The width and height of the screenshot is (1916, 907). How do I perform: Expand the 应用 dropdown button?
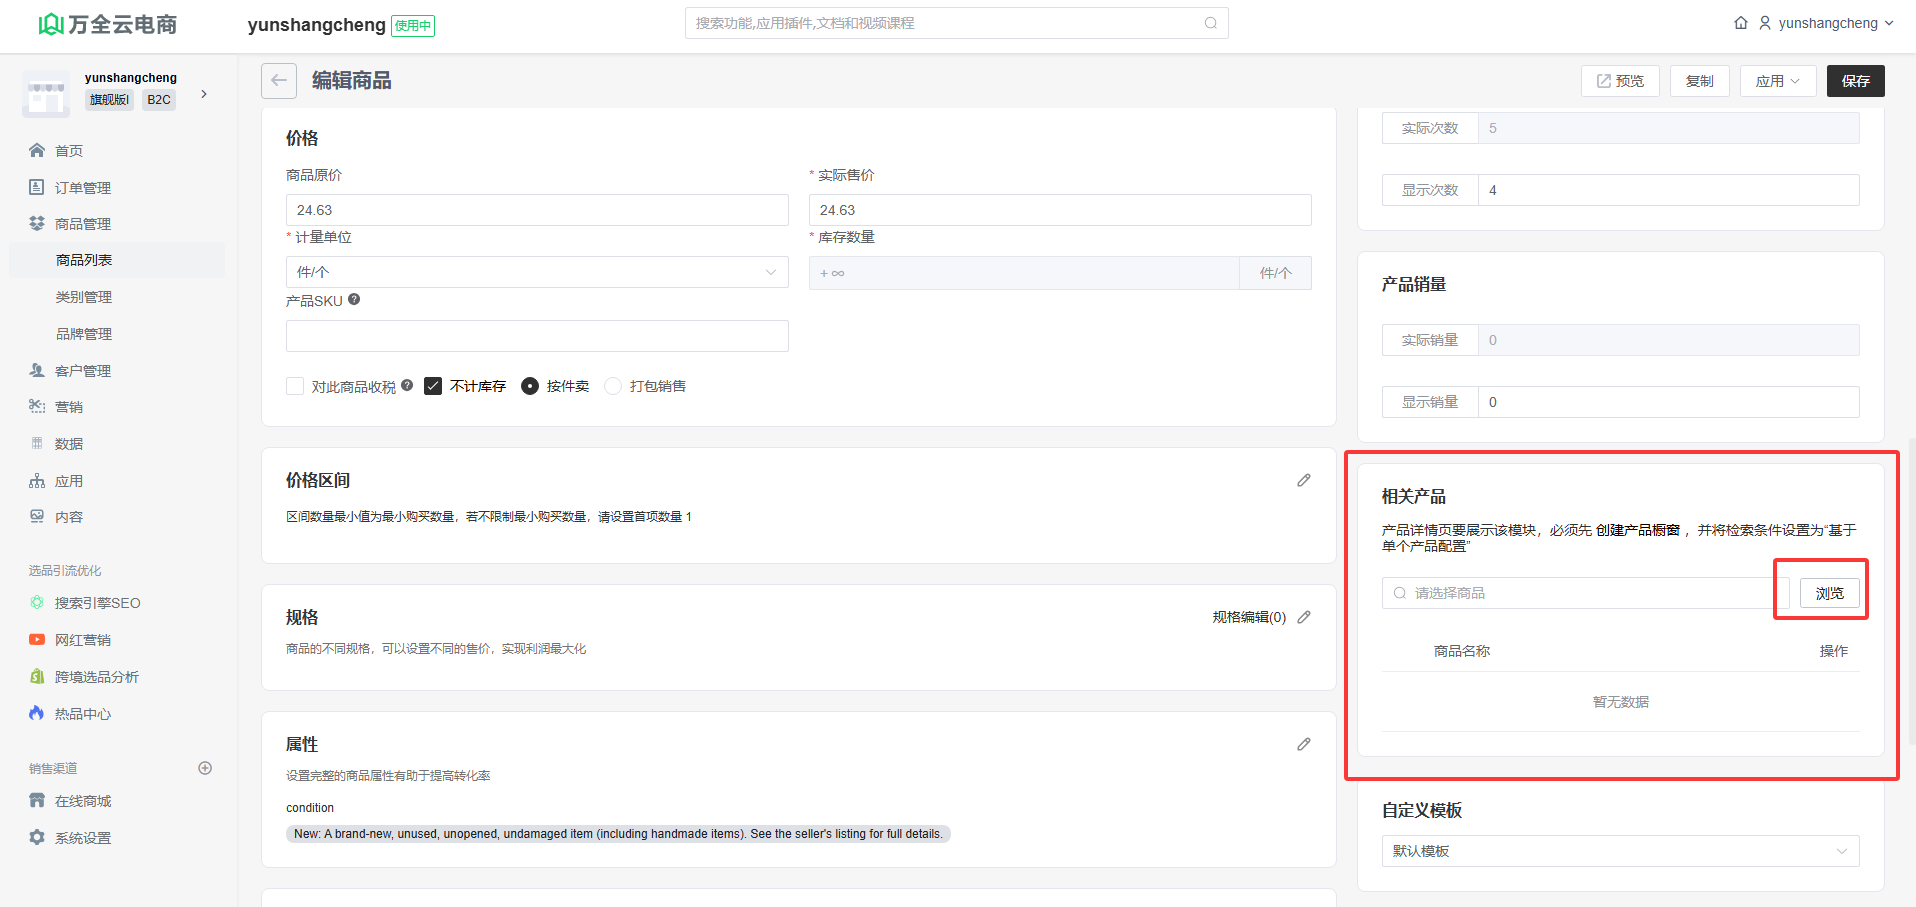pos(1777,81)
